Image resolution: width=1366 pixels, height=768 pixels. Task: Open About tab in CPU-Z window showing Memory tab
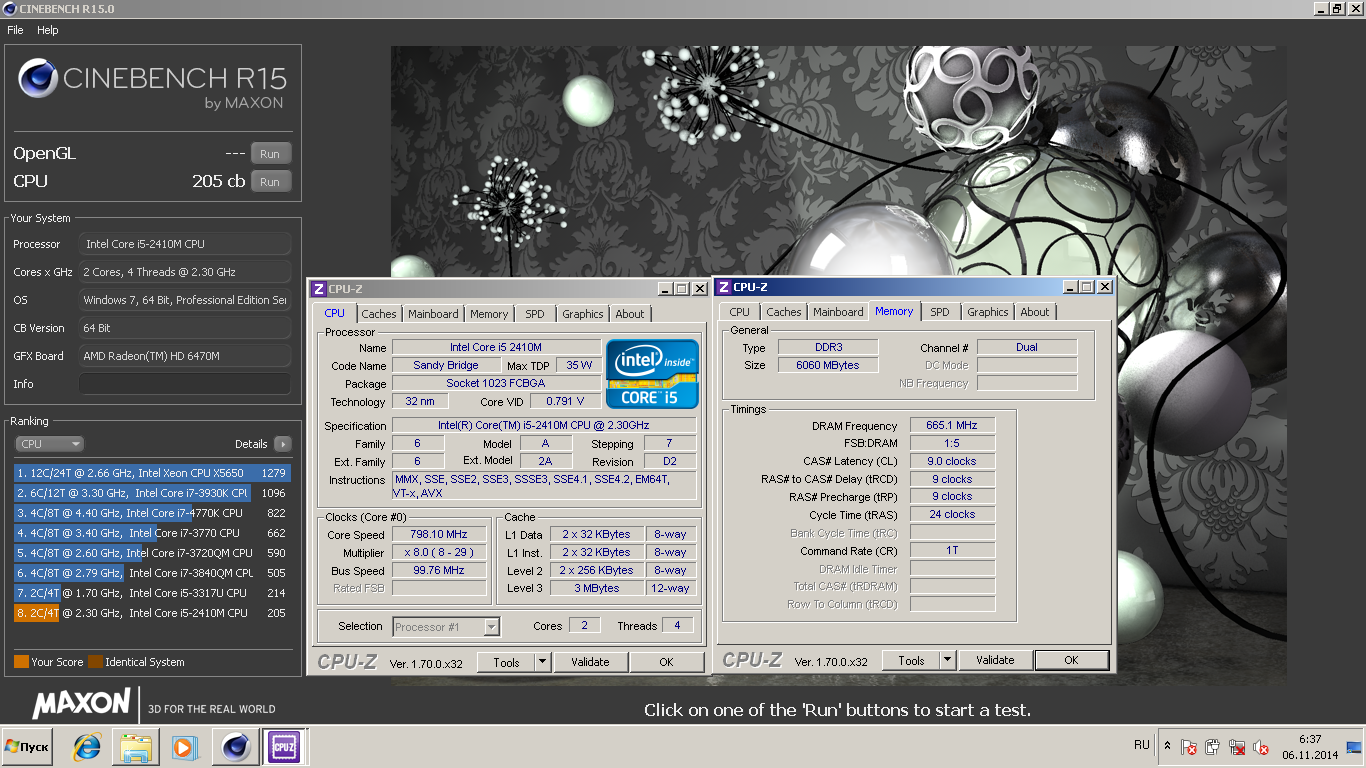(x=1035, y=312)
